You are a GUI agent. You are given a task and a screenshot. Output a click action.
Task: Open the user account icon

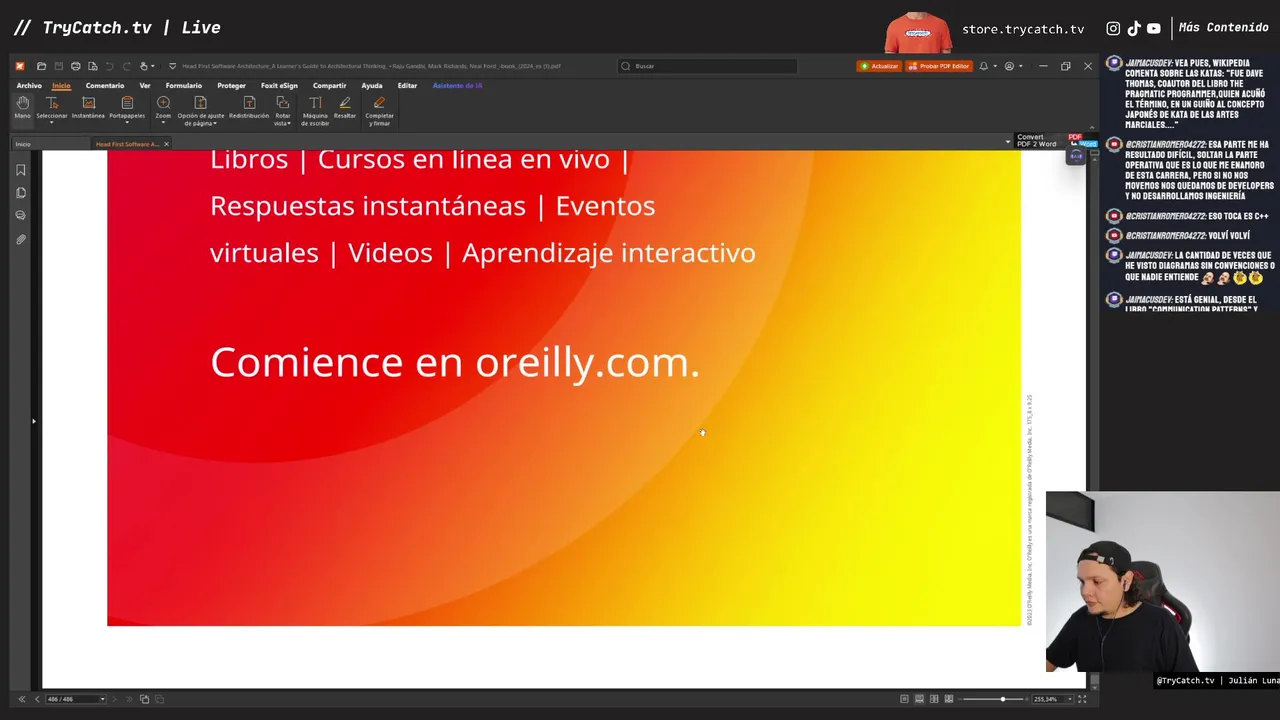[1009, 66]
